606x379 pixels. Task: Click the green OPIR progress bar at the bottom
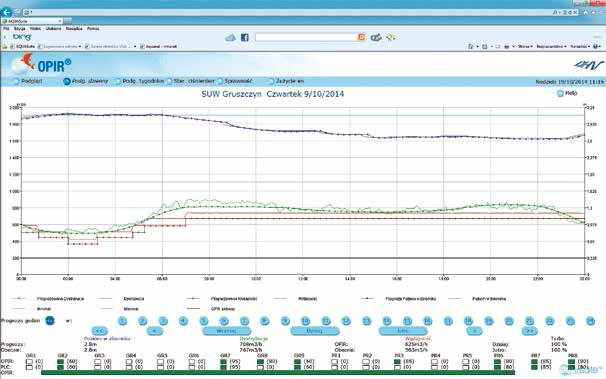(x=278, y=372)
